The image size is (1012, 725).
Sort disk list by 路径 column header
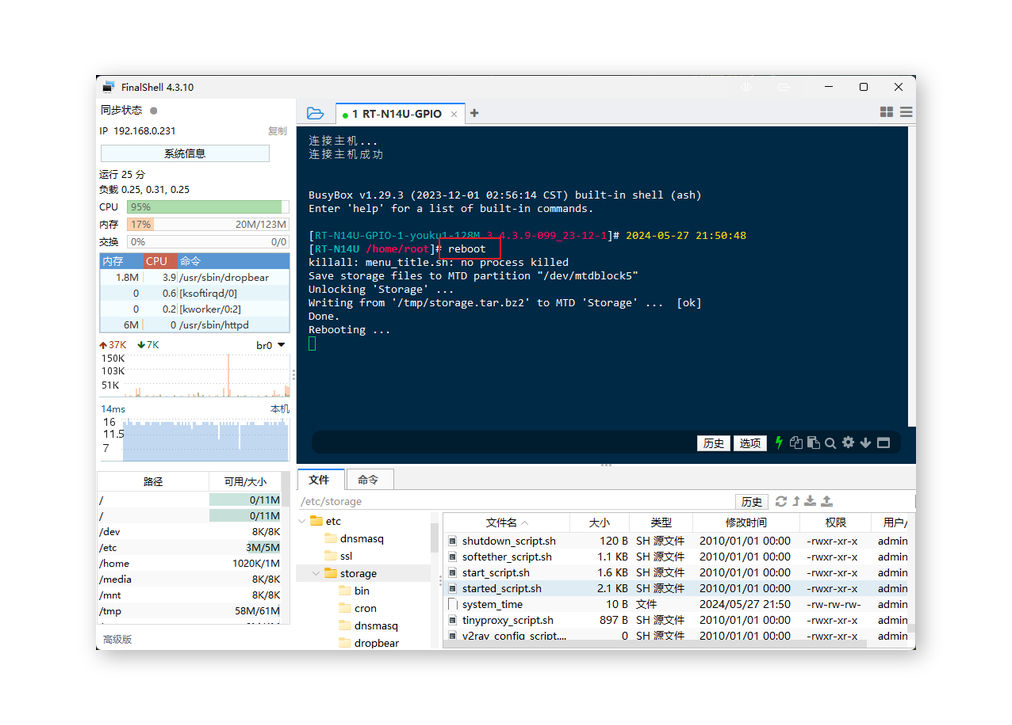tap(153, 482)
